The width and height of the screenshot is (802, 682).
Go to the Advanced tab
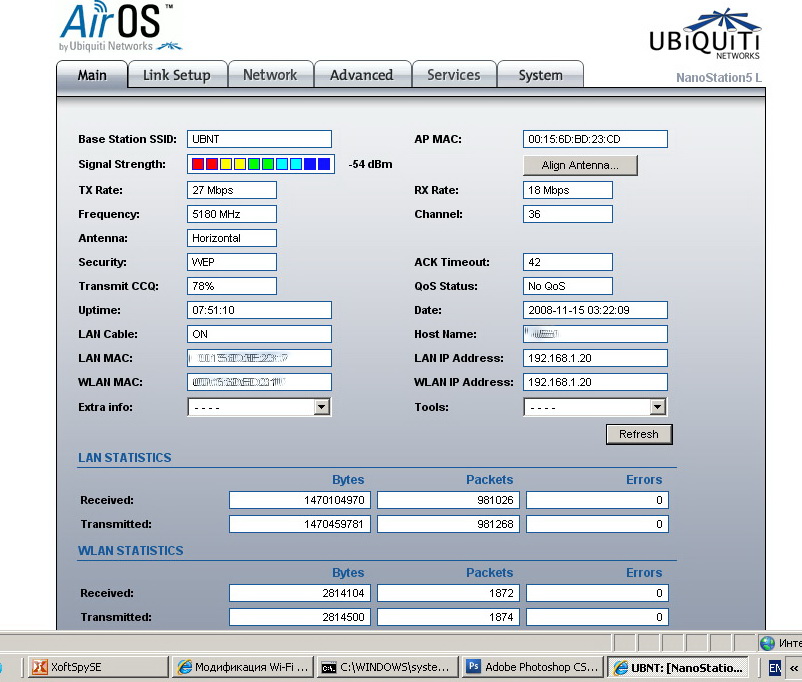361,75
